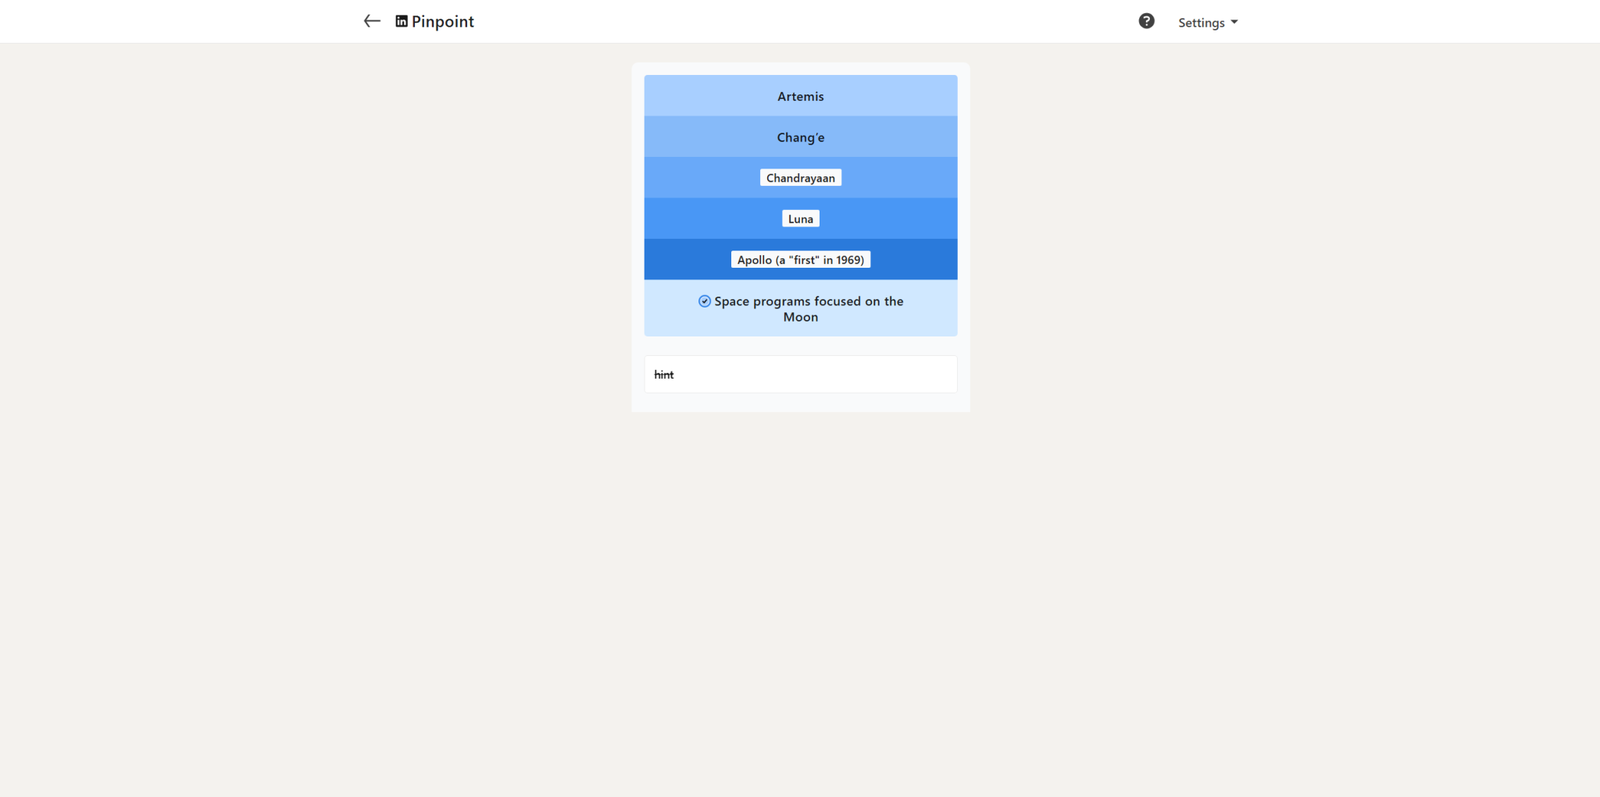Click blue band right of Chandrayaan label

[x=898, y=178]
